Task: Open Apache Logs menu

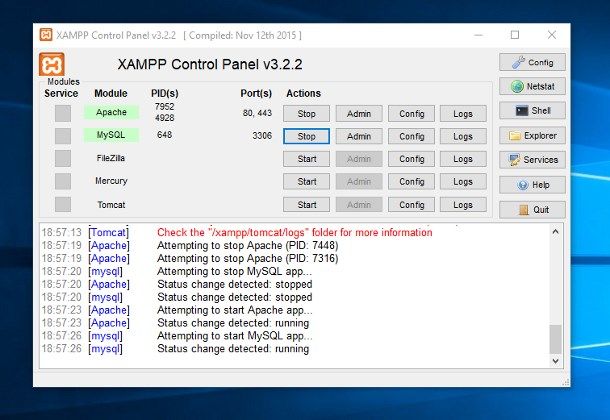Action: coord(463,114)
